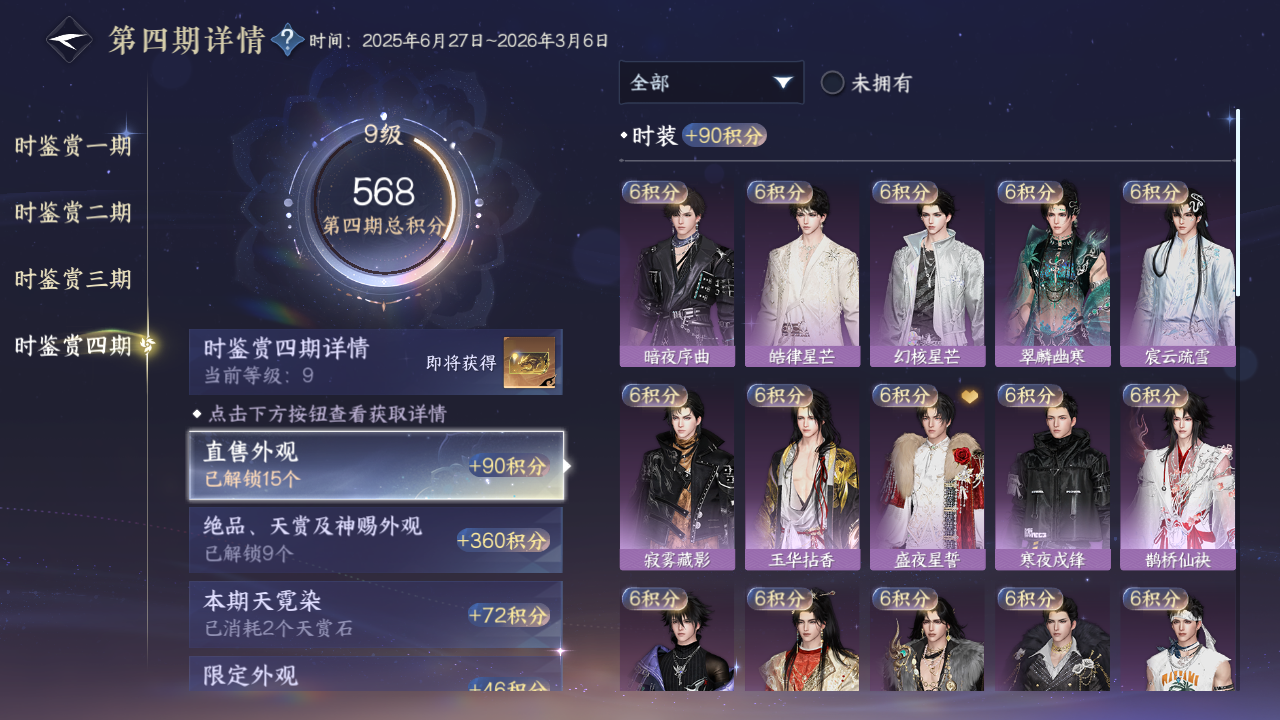Open 绝品、天赏及神赐外观 category
This screenshot has width=1280, height=720.
[x=376, y=540]
